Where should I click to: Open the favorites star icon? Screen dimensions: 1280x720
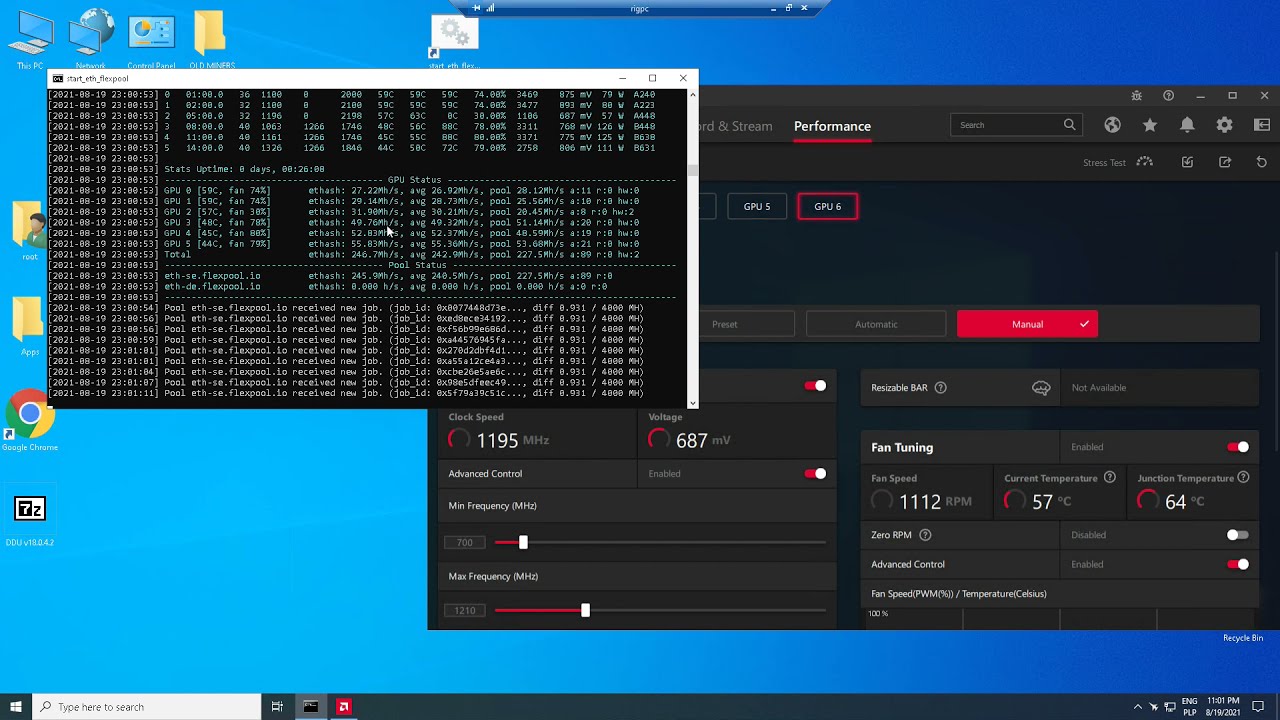point(1150,125)
